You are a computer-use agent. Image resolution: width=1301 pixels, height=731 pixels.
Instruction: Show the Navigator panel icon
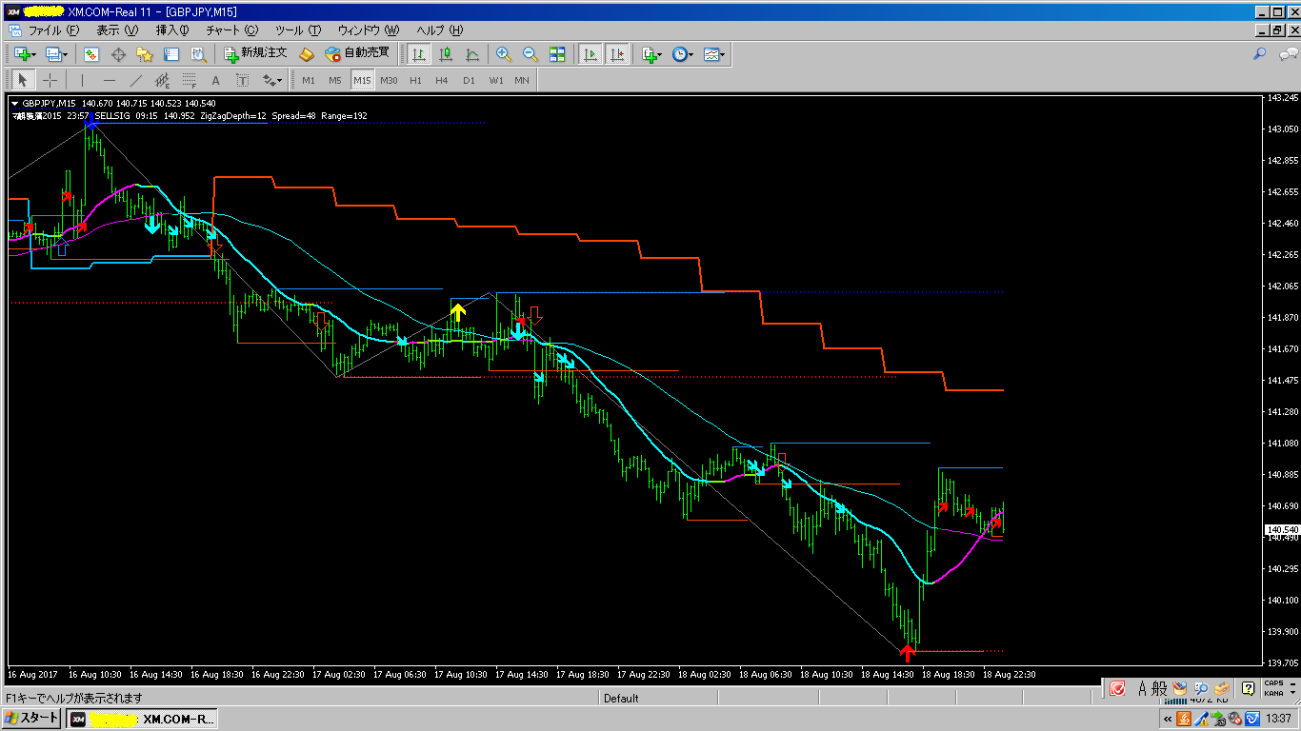coord(144,55)
